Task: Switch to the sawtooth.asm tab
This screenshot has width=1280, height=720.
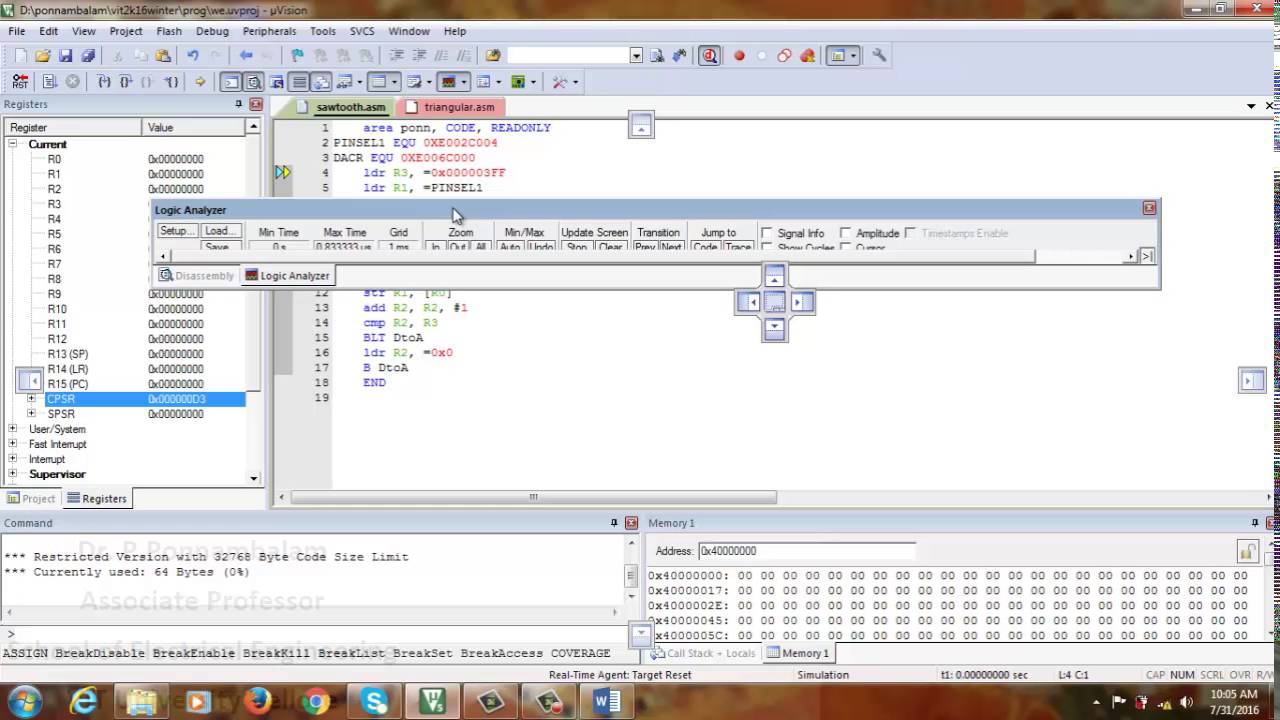Action: (343, 107)
